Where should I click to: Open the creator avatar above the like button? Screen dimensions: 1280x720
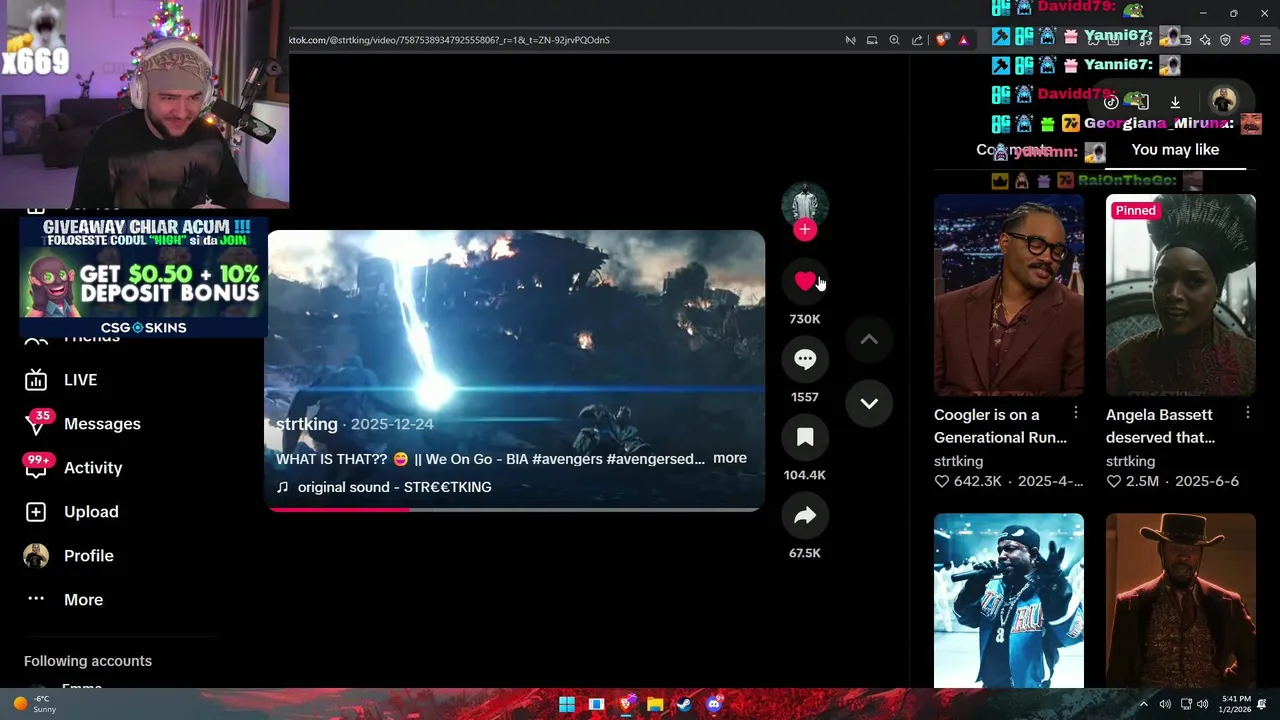805,204
